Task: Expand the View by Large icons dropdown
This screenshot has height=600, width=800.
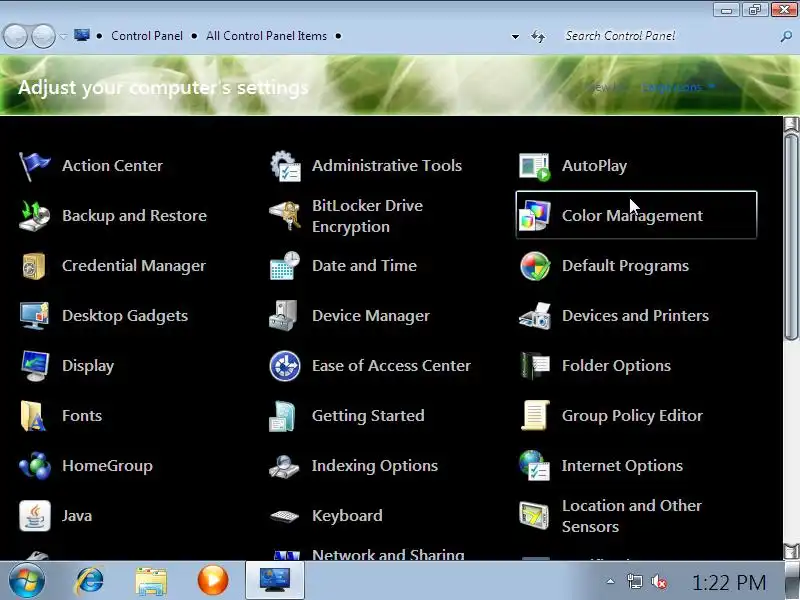Action: tap(678, 87)
